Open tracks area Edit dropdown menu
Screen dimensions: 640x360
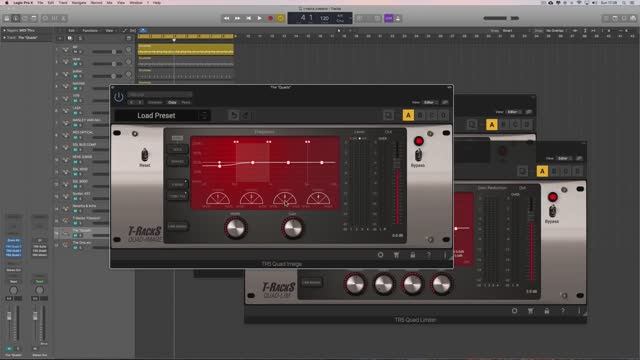click(72, 31)
